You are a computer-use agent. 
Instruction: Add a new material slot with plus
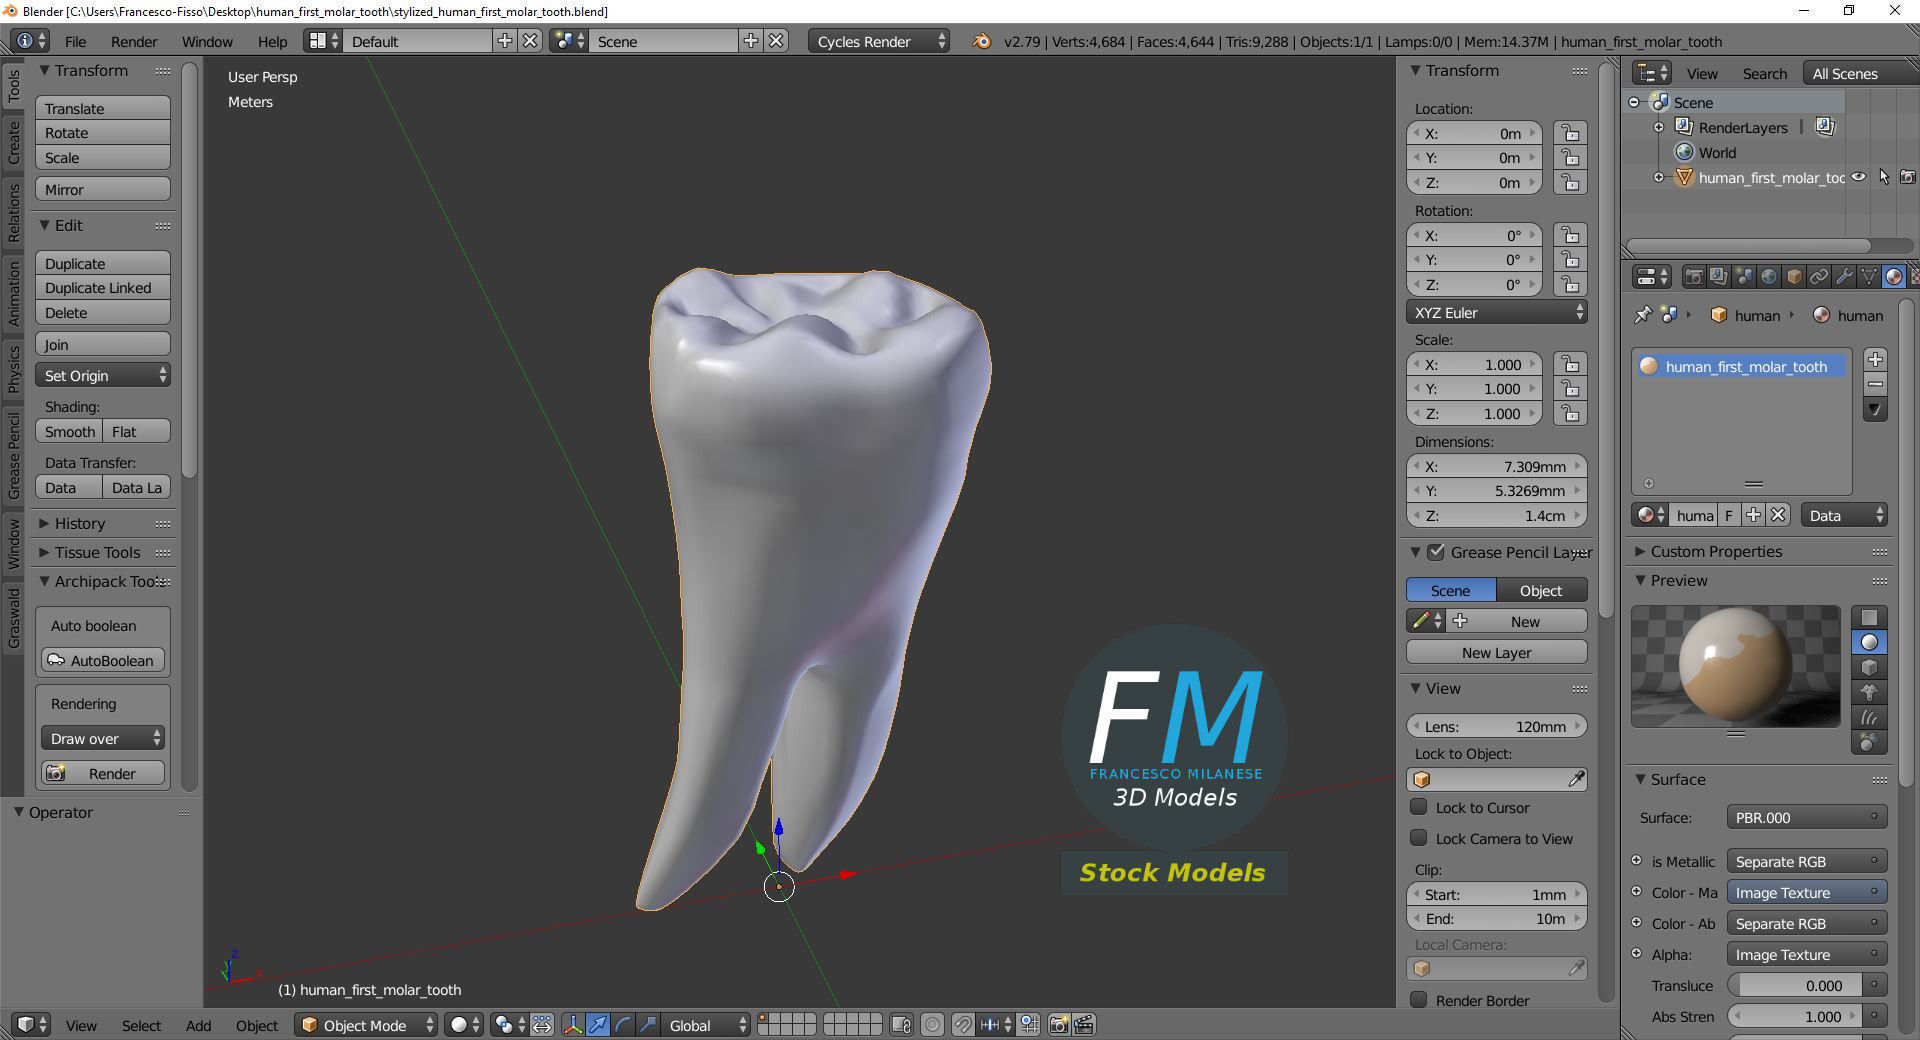(x=1875, y=360)
